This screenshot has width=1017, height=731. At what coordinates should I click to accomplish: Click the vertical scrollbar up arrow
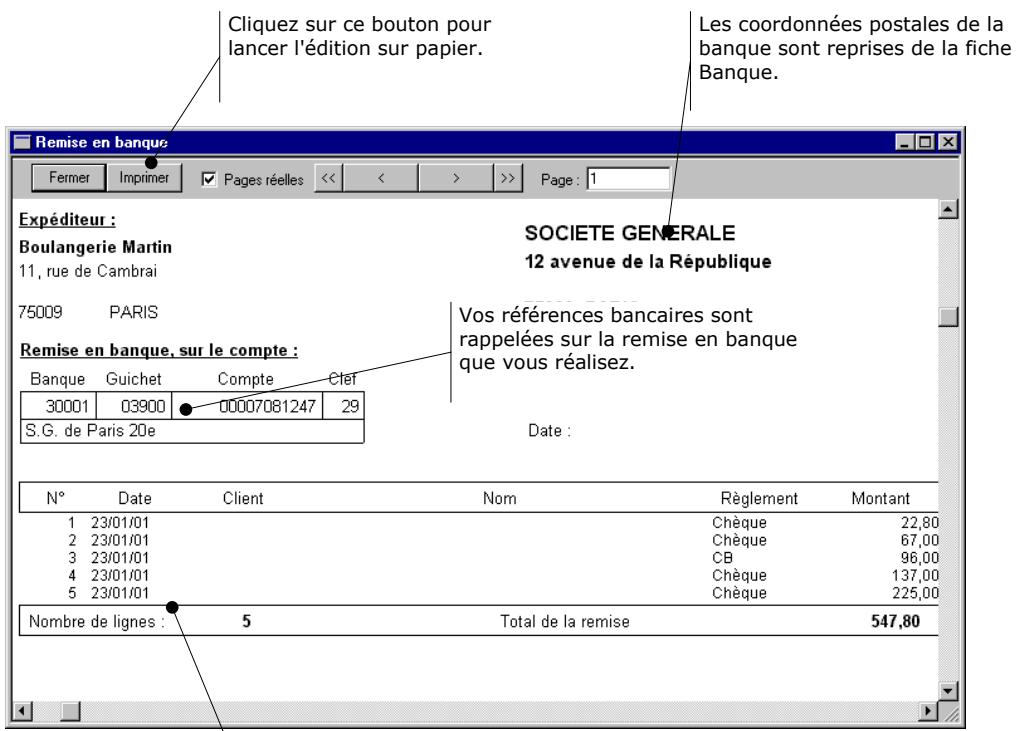point(948,210)
